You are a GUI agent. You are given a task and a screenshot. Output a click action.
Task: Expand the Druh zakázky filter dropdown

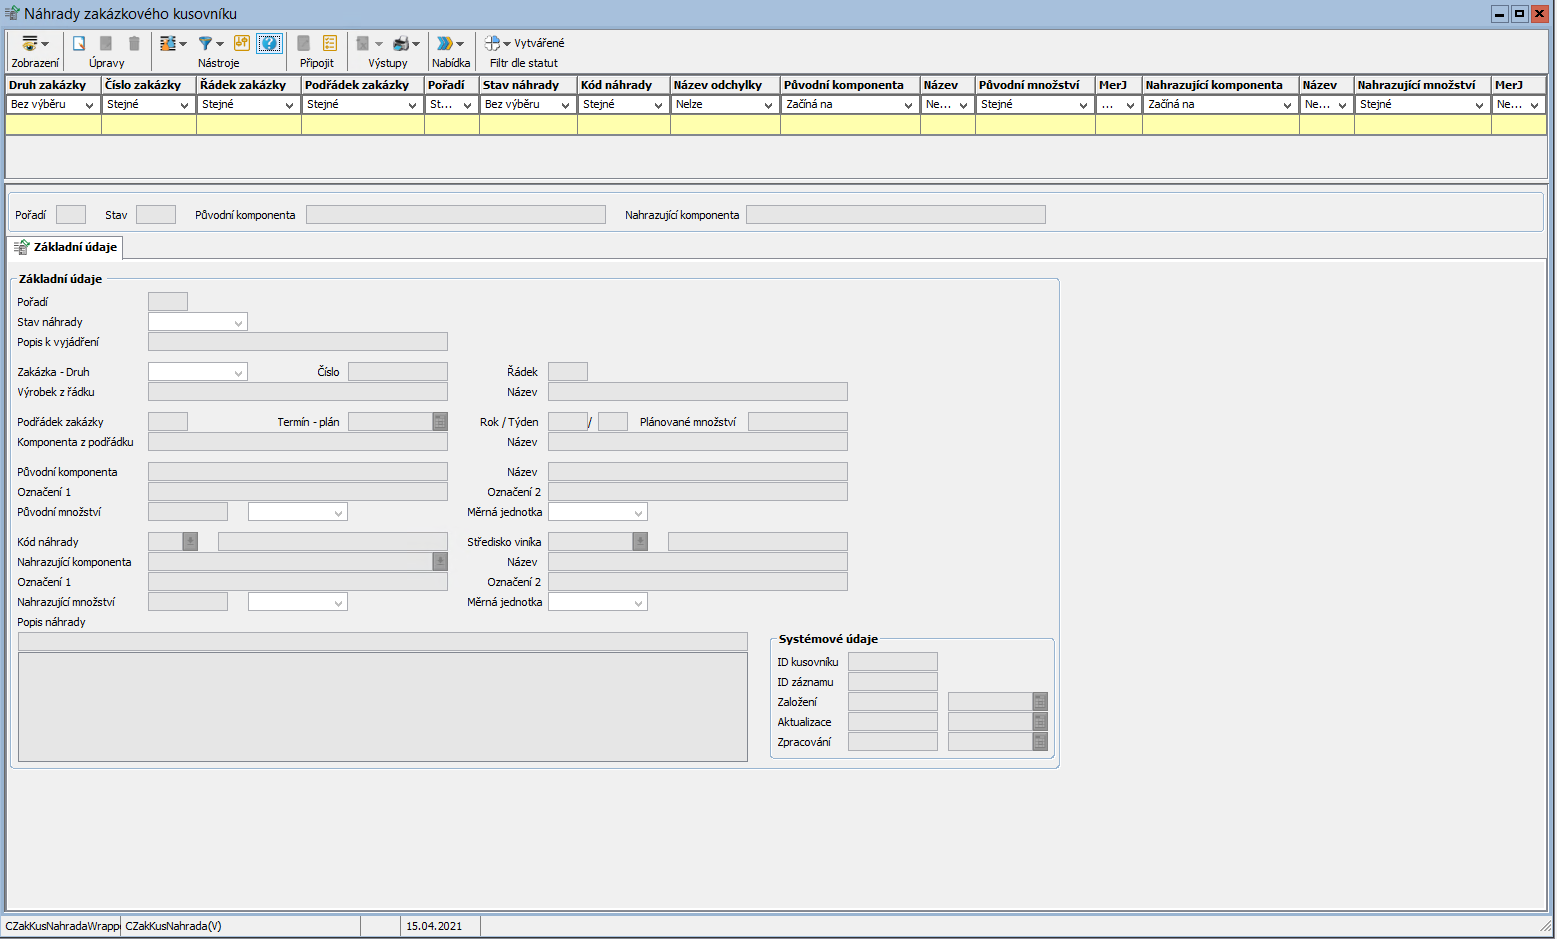(x=89, y=105)
